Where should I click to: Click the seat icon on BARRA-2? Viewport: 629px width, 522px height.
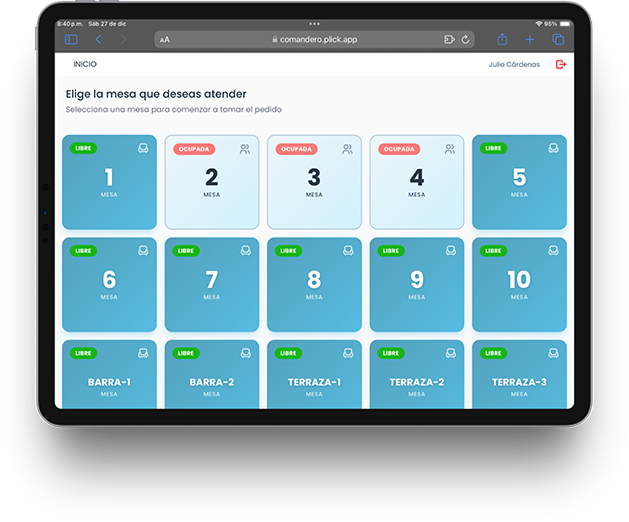(x=246, y=353)
